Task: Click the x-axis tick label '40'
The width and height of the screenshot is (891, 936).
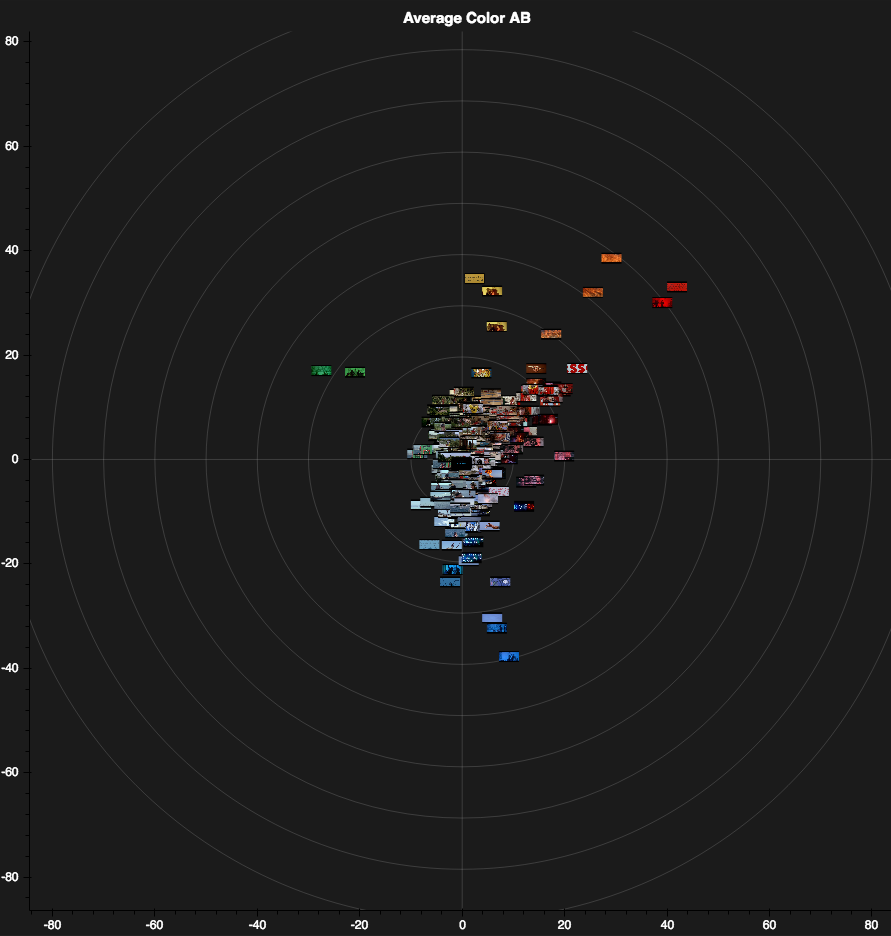Action: 667,925
